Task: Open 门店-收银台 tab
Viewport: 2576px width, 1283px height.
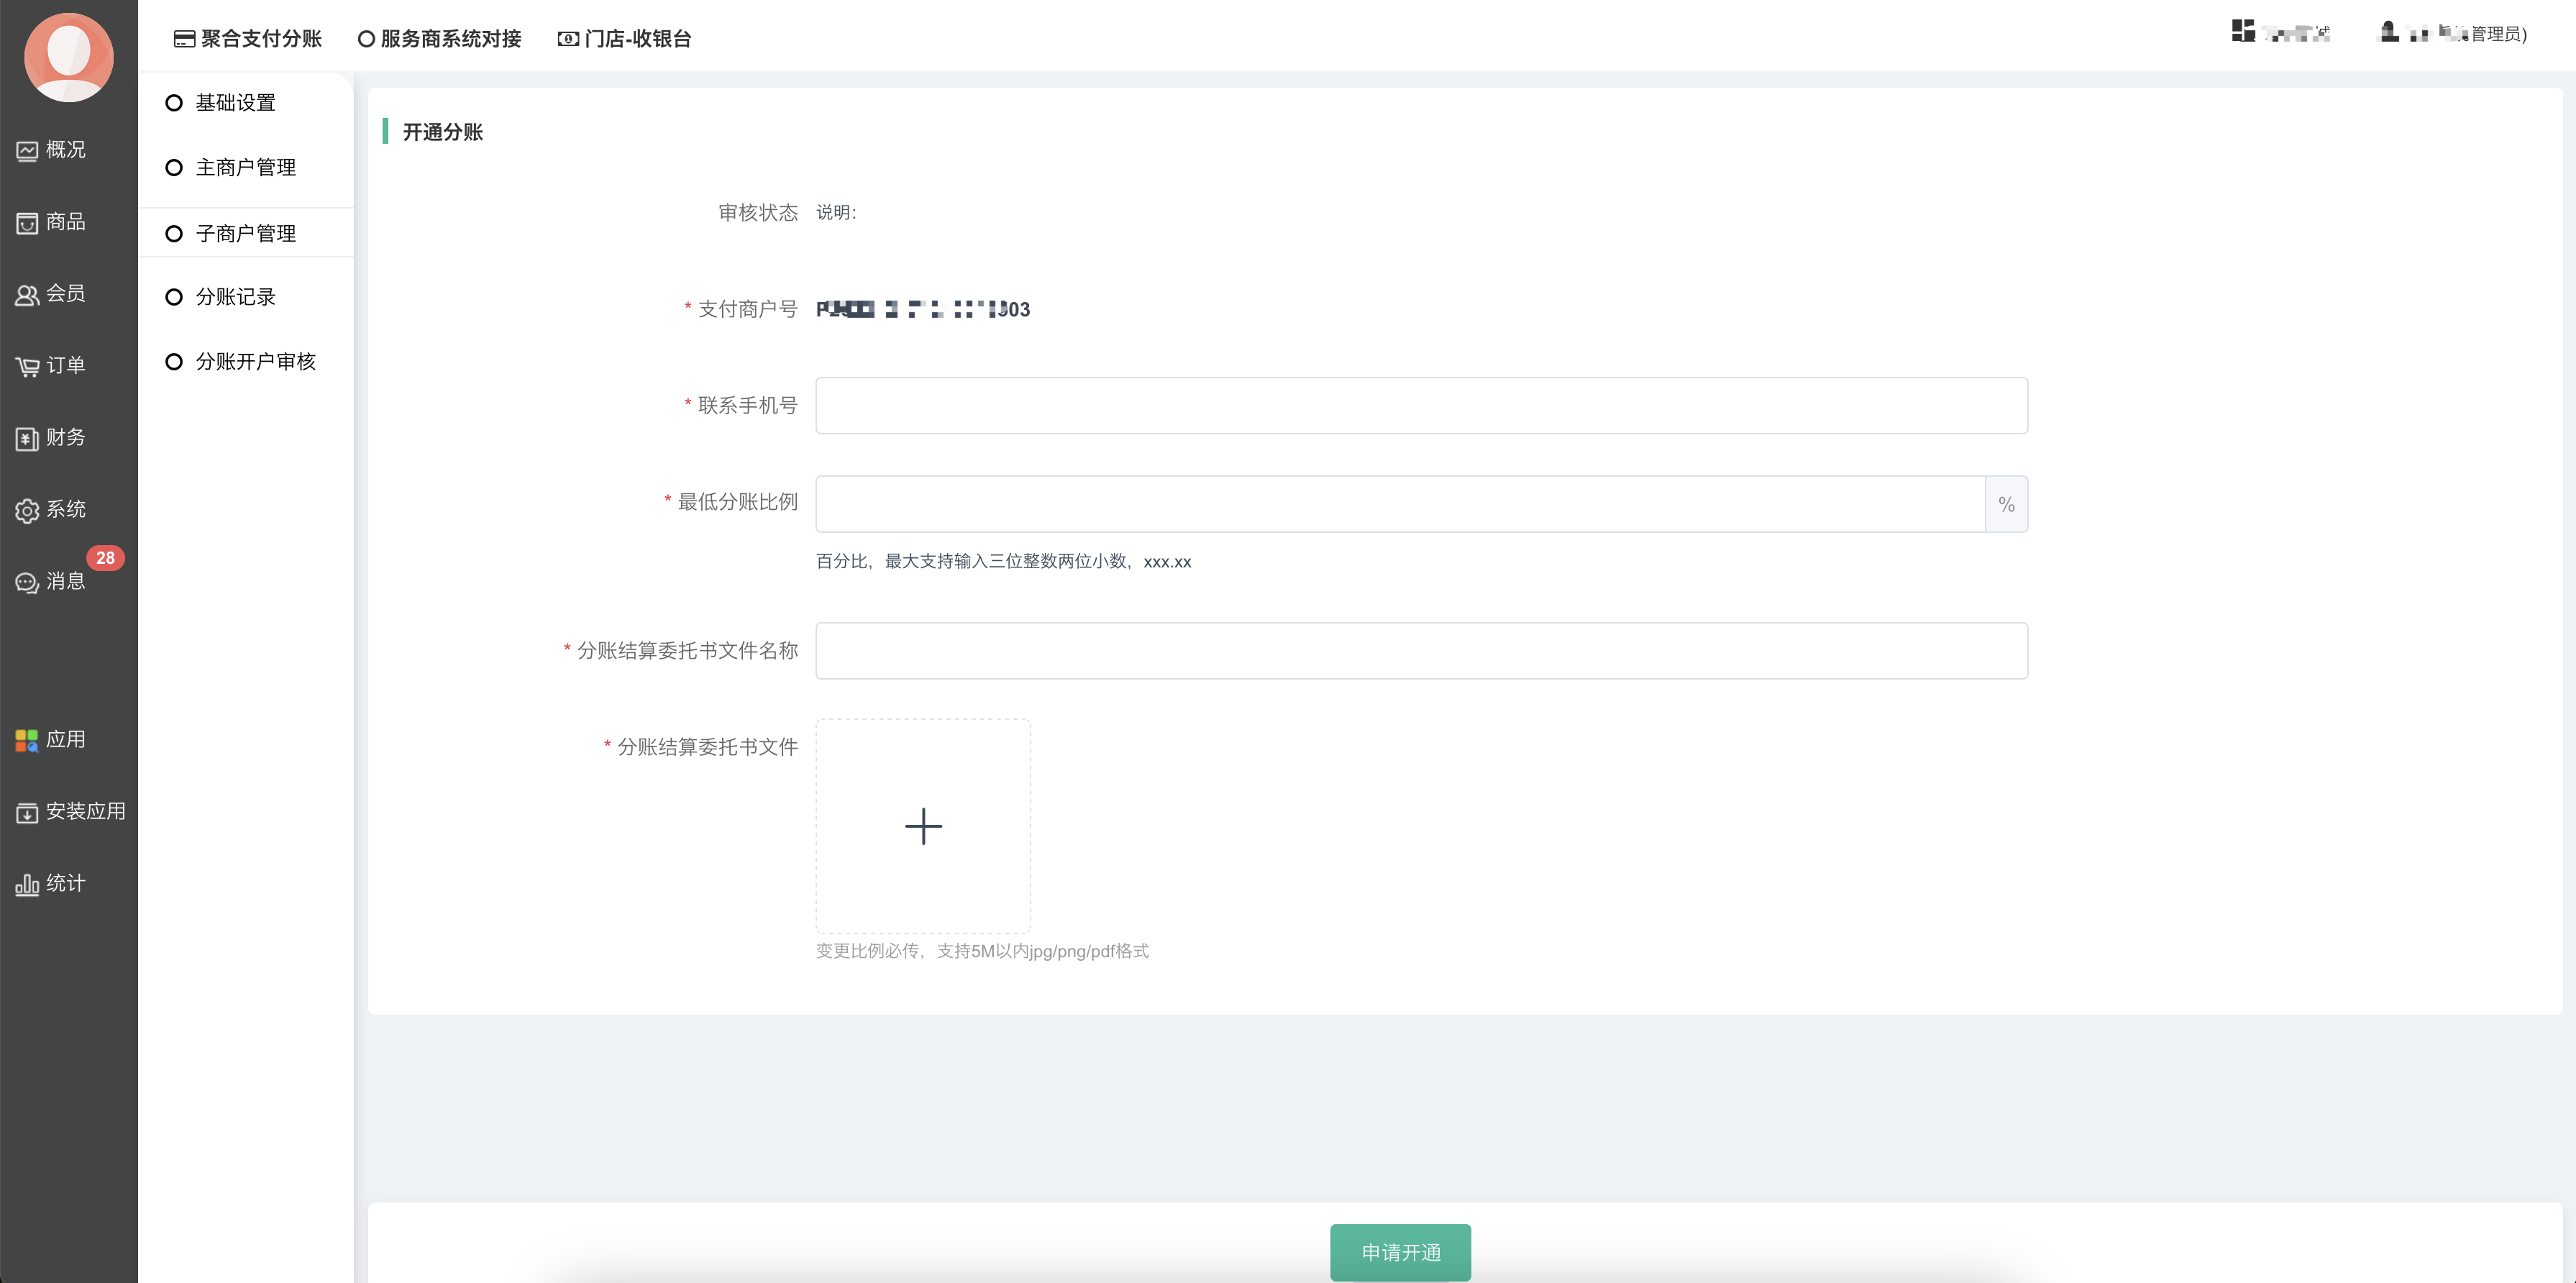Action: [x=625, y=39]
